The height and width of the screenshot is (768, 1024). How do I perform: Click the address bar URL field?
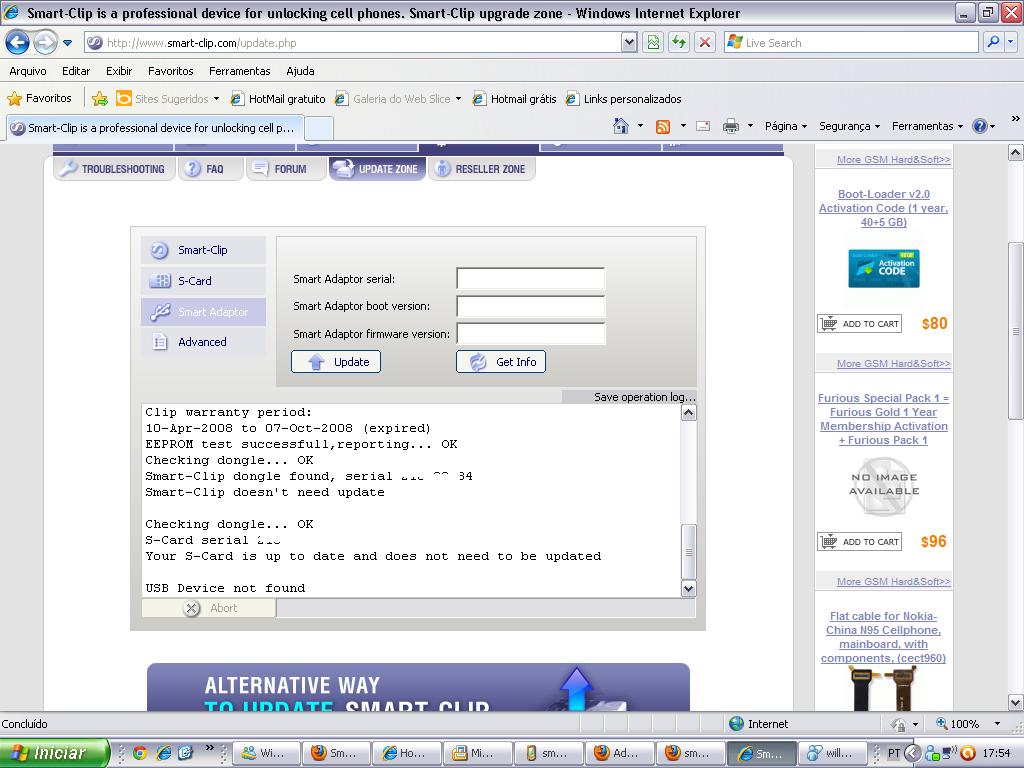tap(353, 43)
